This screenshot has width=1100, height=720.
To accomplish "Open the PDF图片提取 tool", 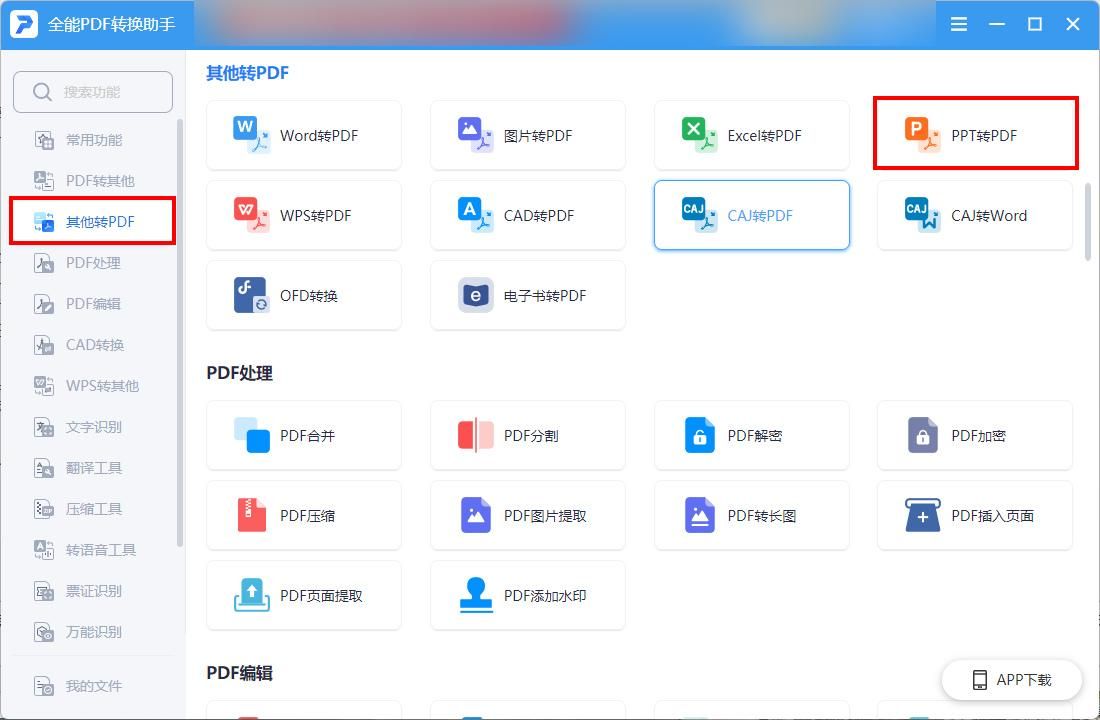I will click(528, 516).
